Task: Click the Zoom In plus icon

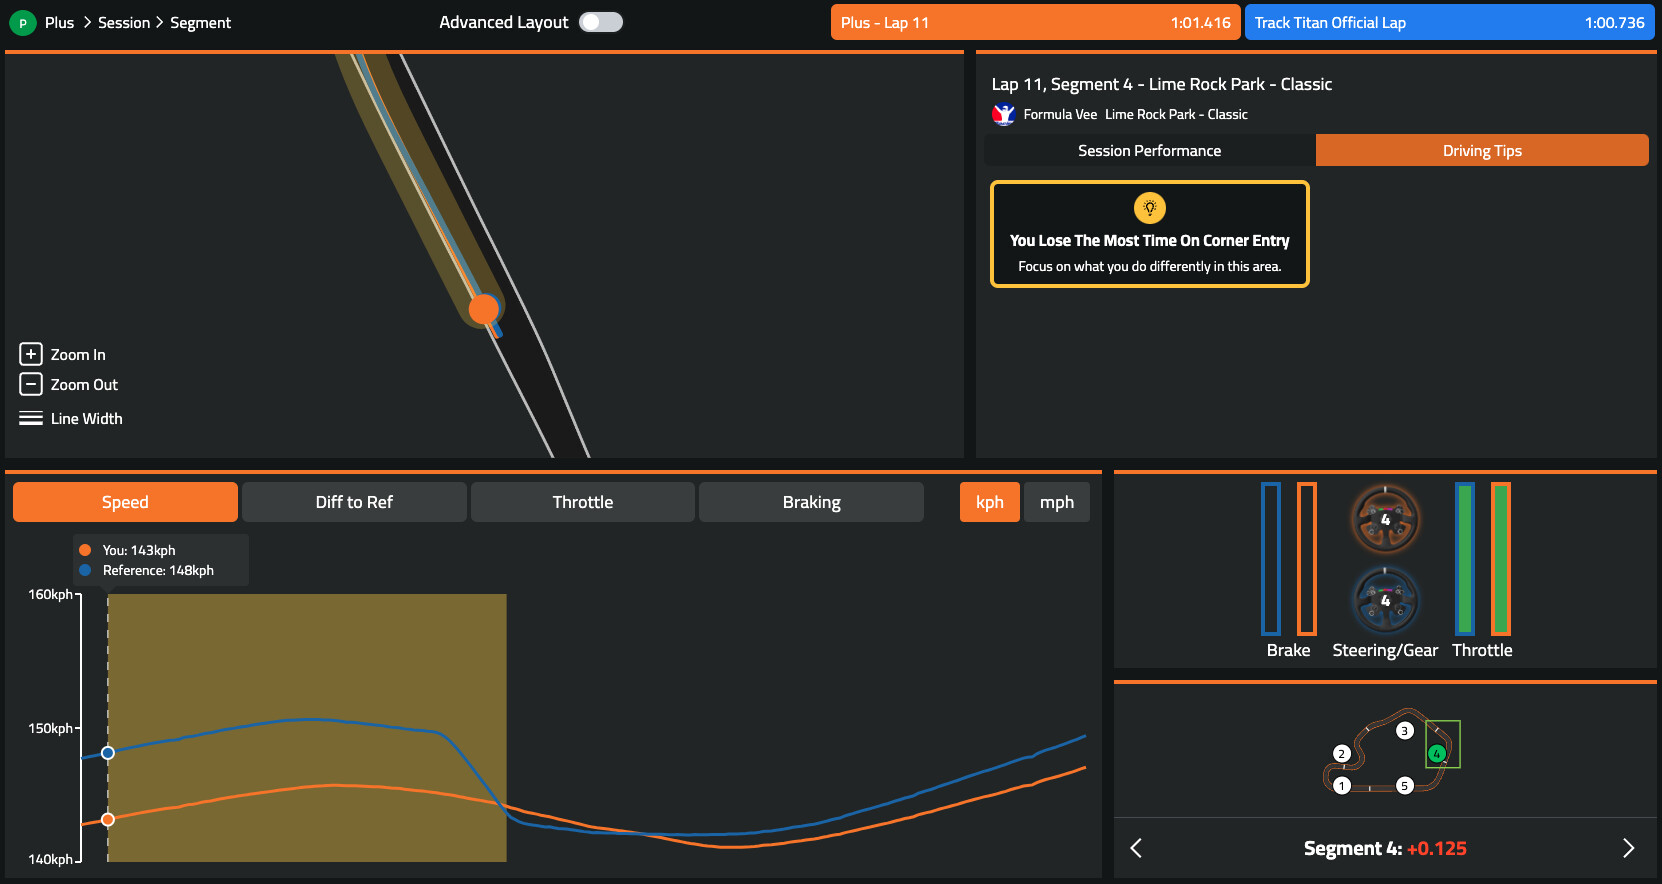Action: [x=31, y=354]
